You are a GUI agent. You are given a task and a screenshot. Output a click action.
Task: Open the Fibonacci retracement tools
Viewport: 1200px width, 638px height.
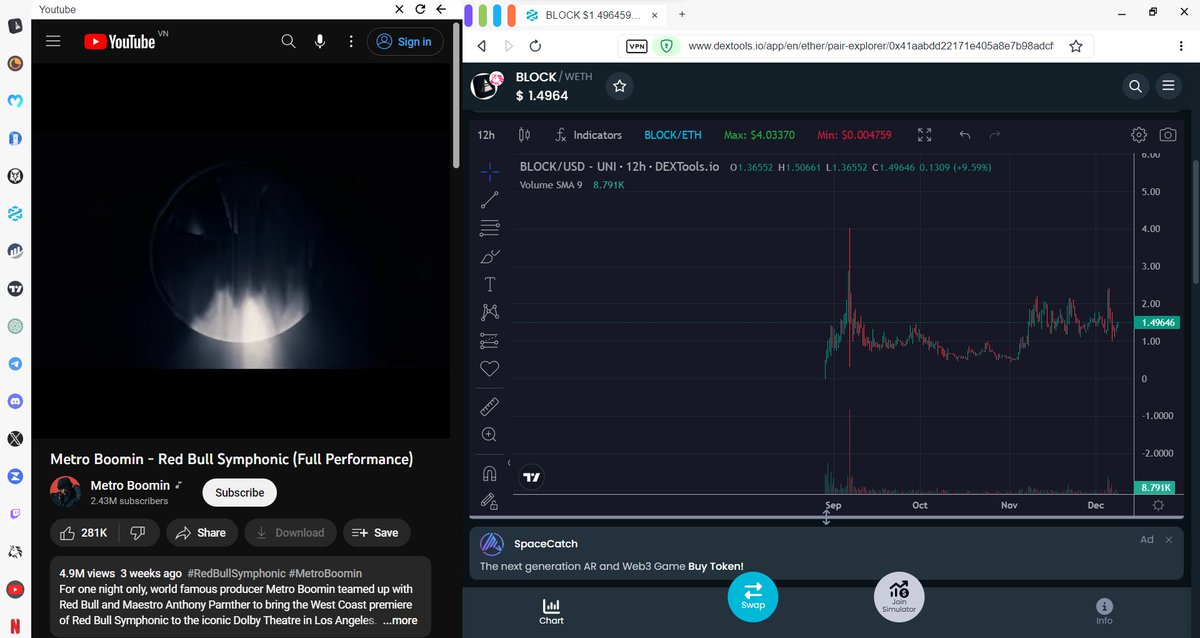[490, 228]
